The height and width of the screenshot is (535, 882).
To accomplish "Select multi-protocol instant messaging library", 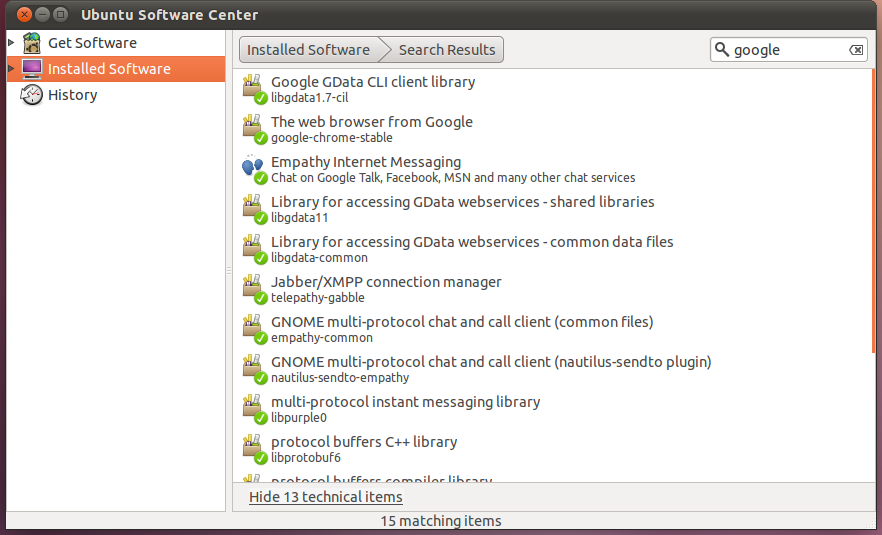I will click(x=406, y=402).
